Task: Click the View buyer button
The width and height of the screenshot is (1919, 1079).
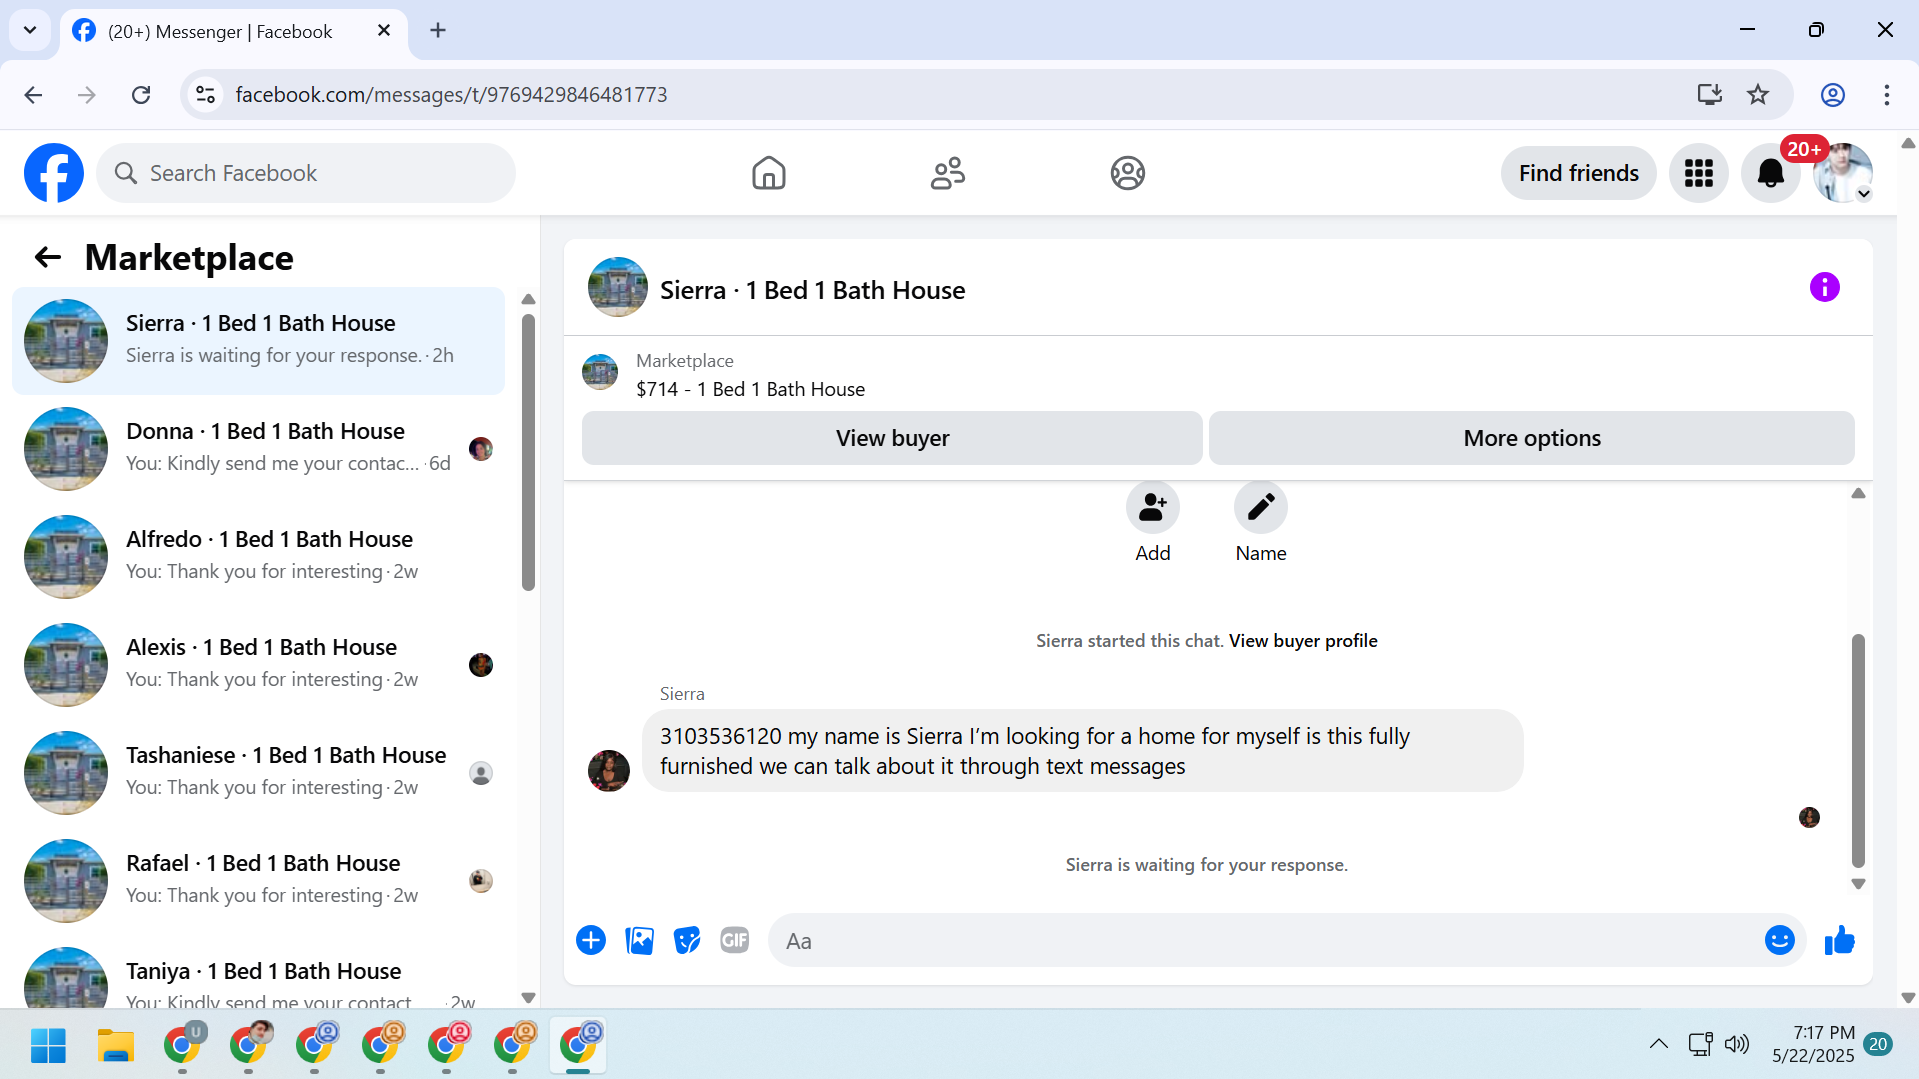Action: [892, 438]
